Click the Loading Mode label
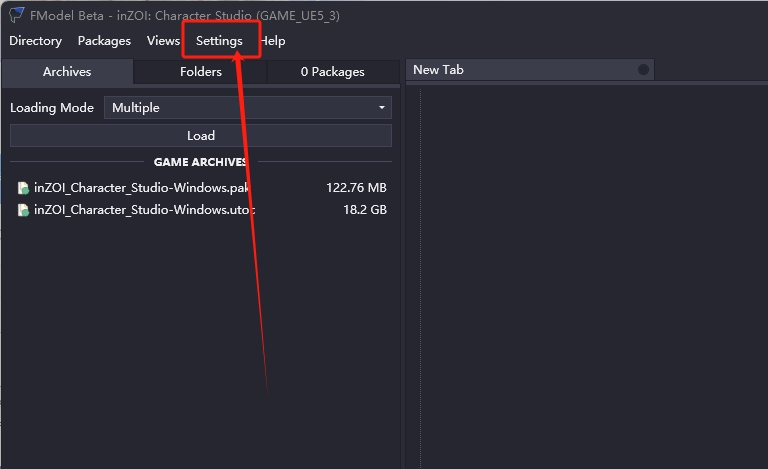 pyautogui.click(x=52, y=108)
